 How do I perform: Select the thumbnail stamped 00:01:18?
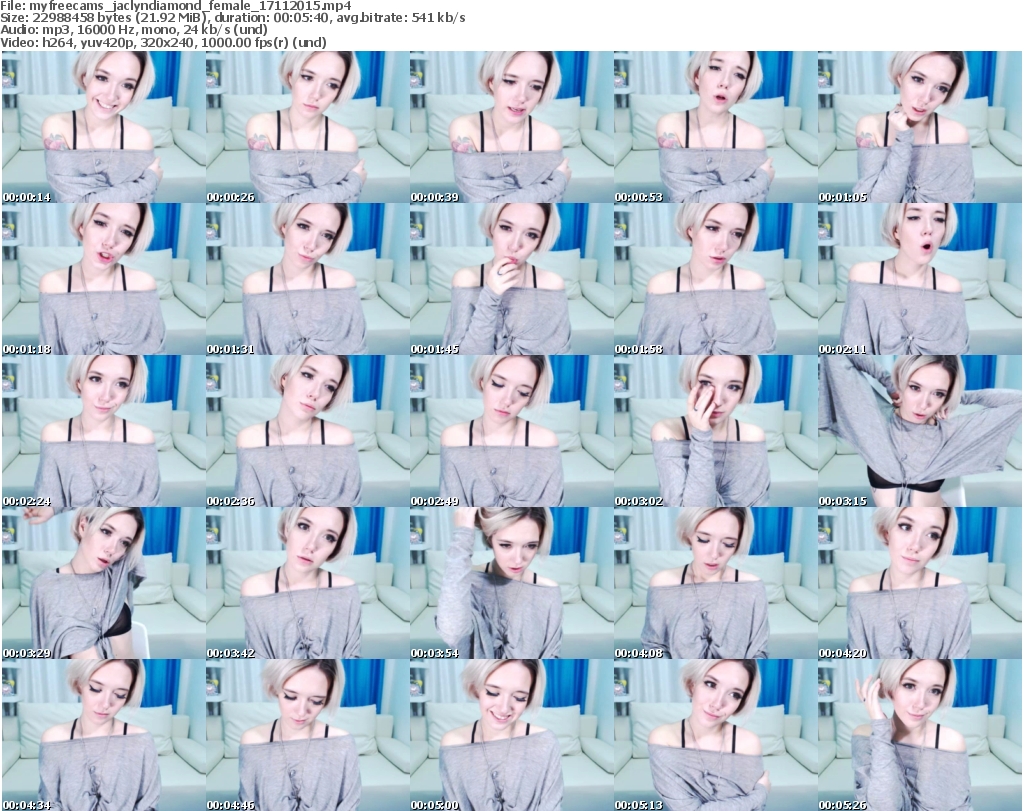point(103,279)
